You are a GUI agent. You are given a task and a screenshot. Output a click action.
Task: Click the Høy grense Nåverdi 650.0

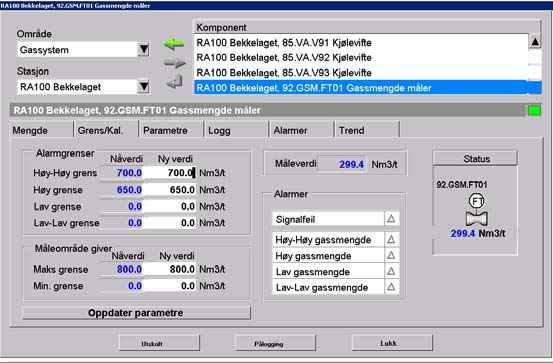129,190
